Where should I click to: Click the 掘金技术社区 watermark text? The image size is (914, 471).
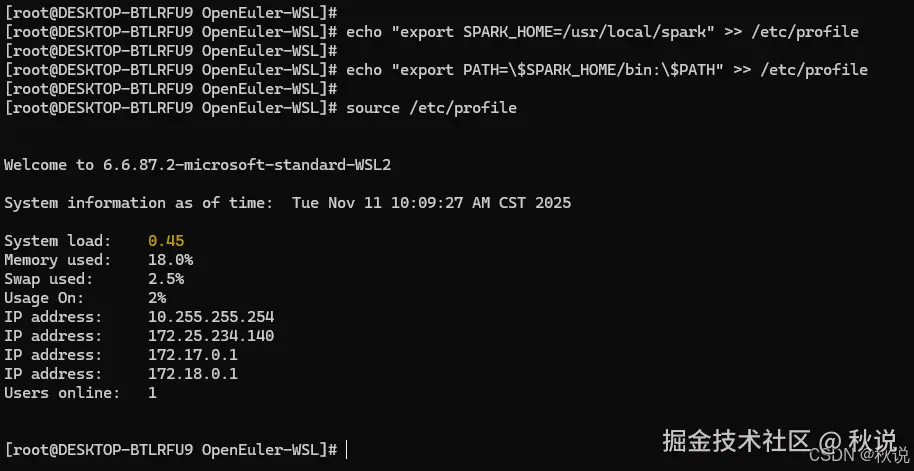click(737, 440)
